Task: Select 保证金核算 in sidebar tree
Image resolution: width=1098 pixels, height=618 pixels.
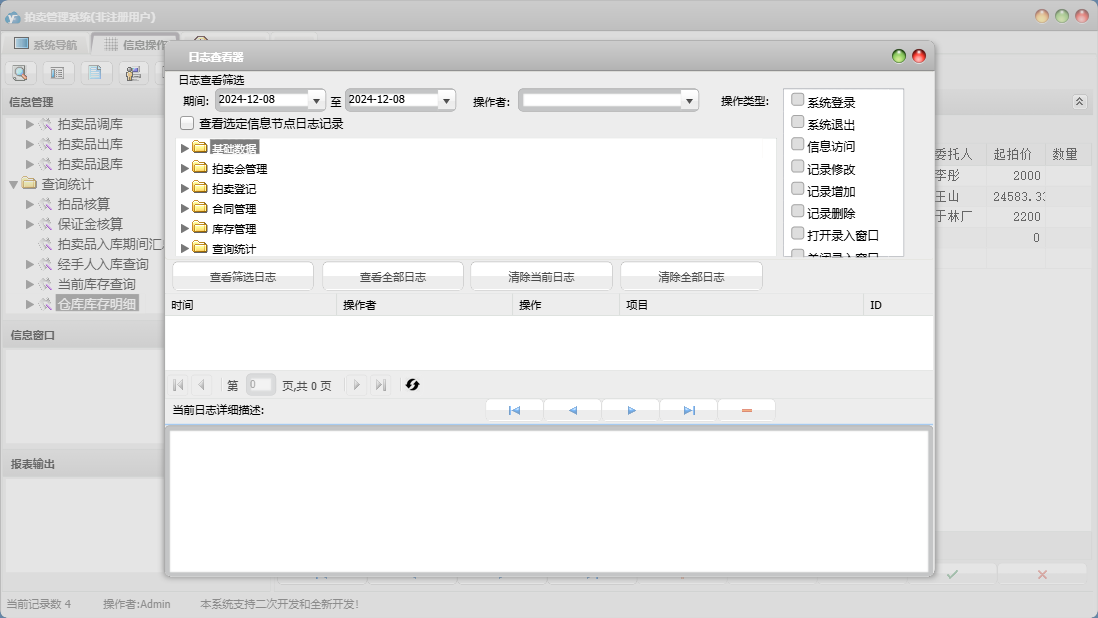Action: [90, 224]
